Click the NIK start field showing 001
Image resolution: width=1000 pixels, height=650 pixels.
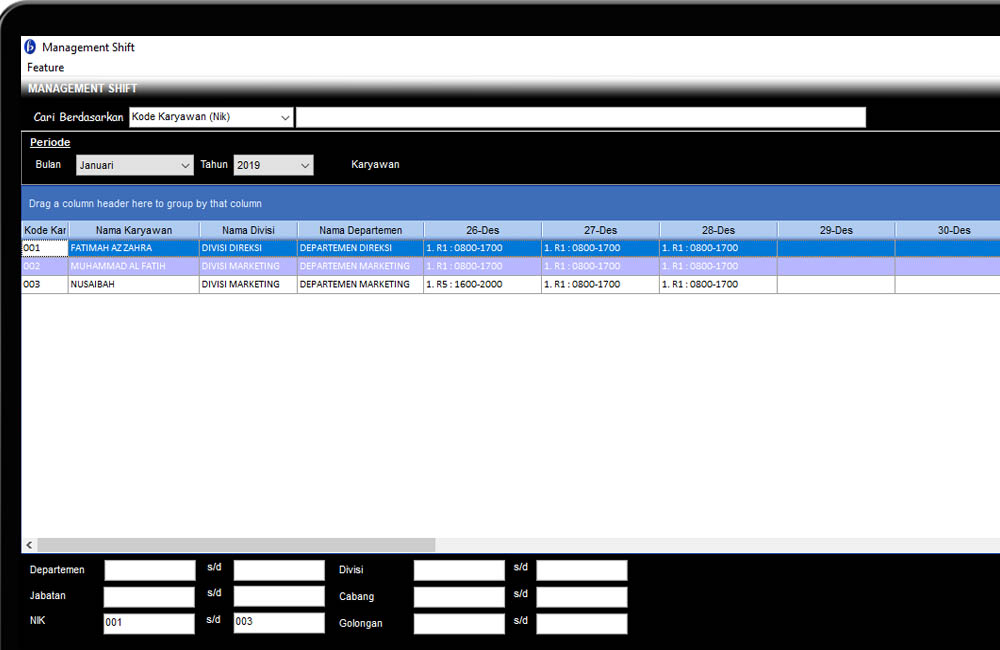(150, 623)
